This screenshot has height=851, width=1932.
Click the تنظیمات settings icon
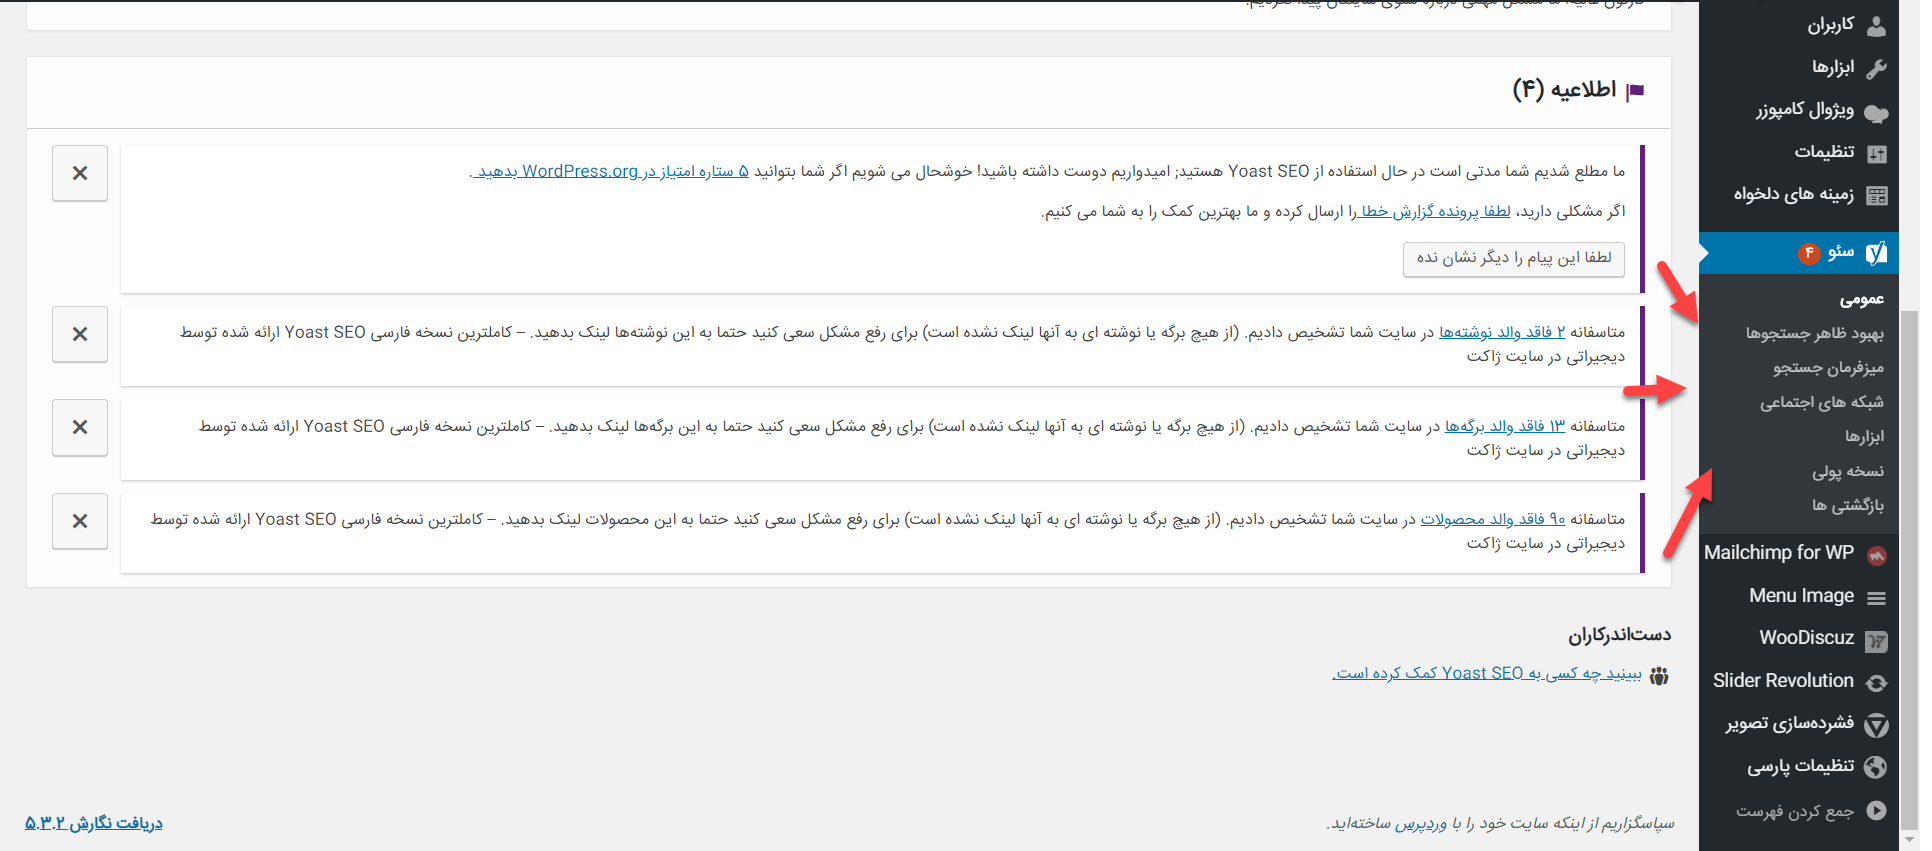(1876, 153)
